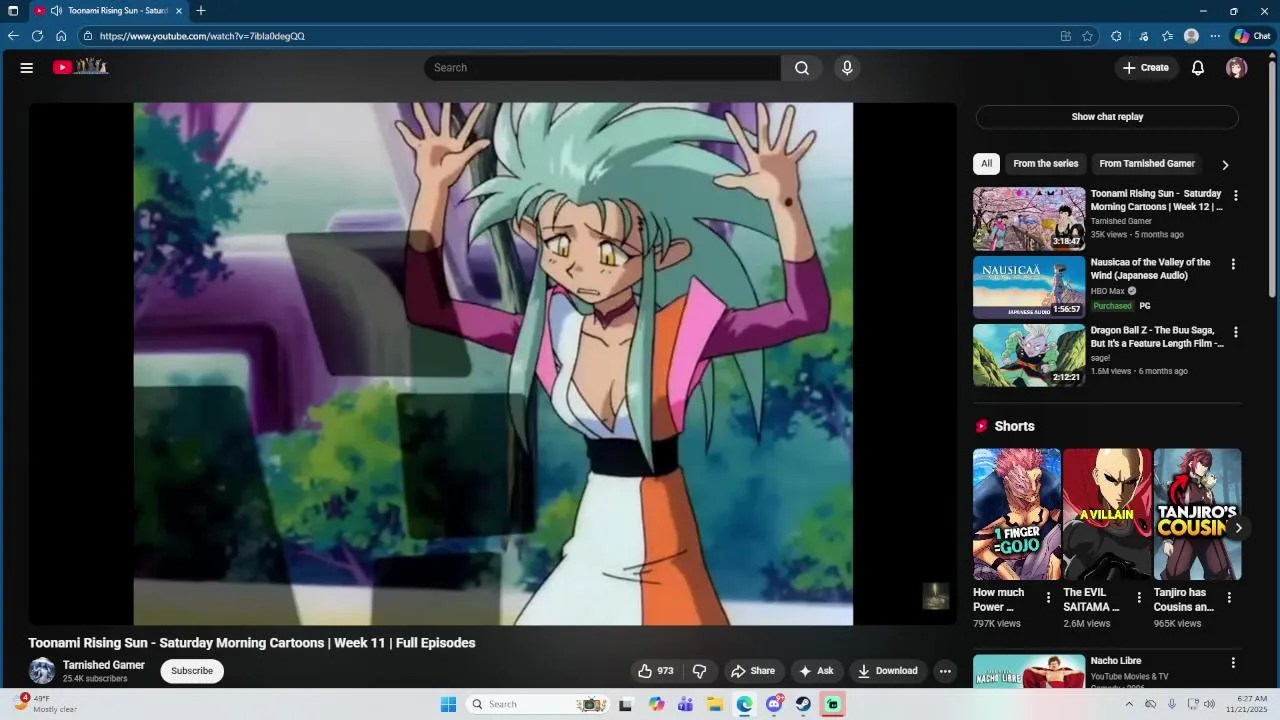The width and height of the screenshot is (1280, 720).
Task: Click the Windows taskbar search box
Action: pyautogui.click(x=537, y=704)
